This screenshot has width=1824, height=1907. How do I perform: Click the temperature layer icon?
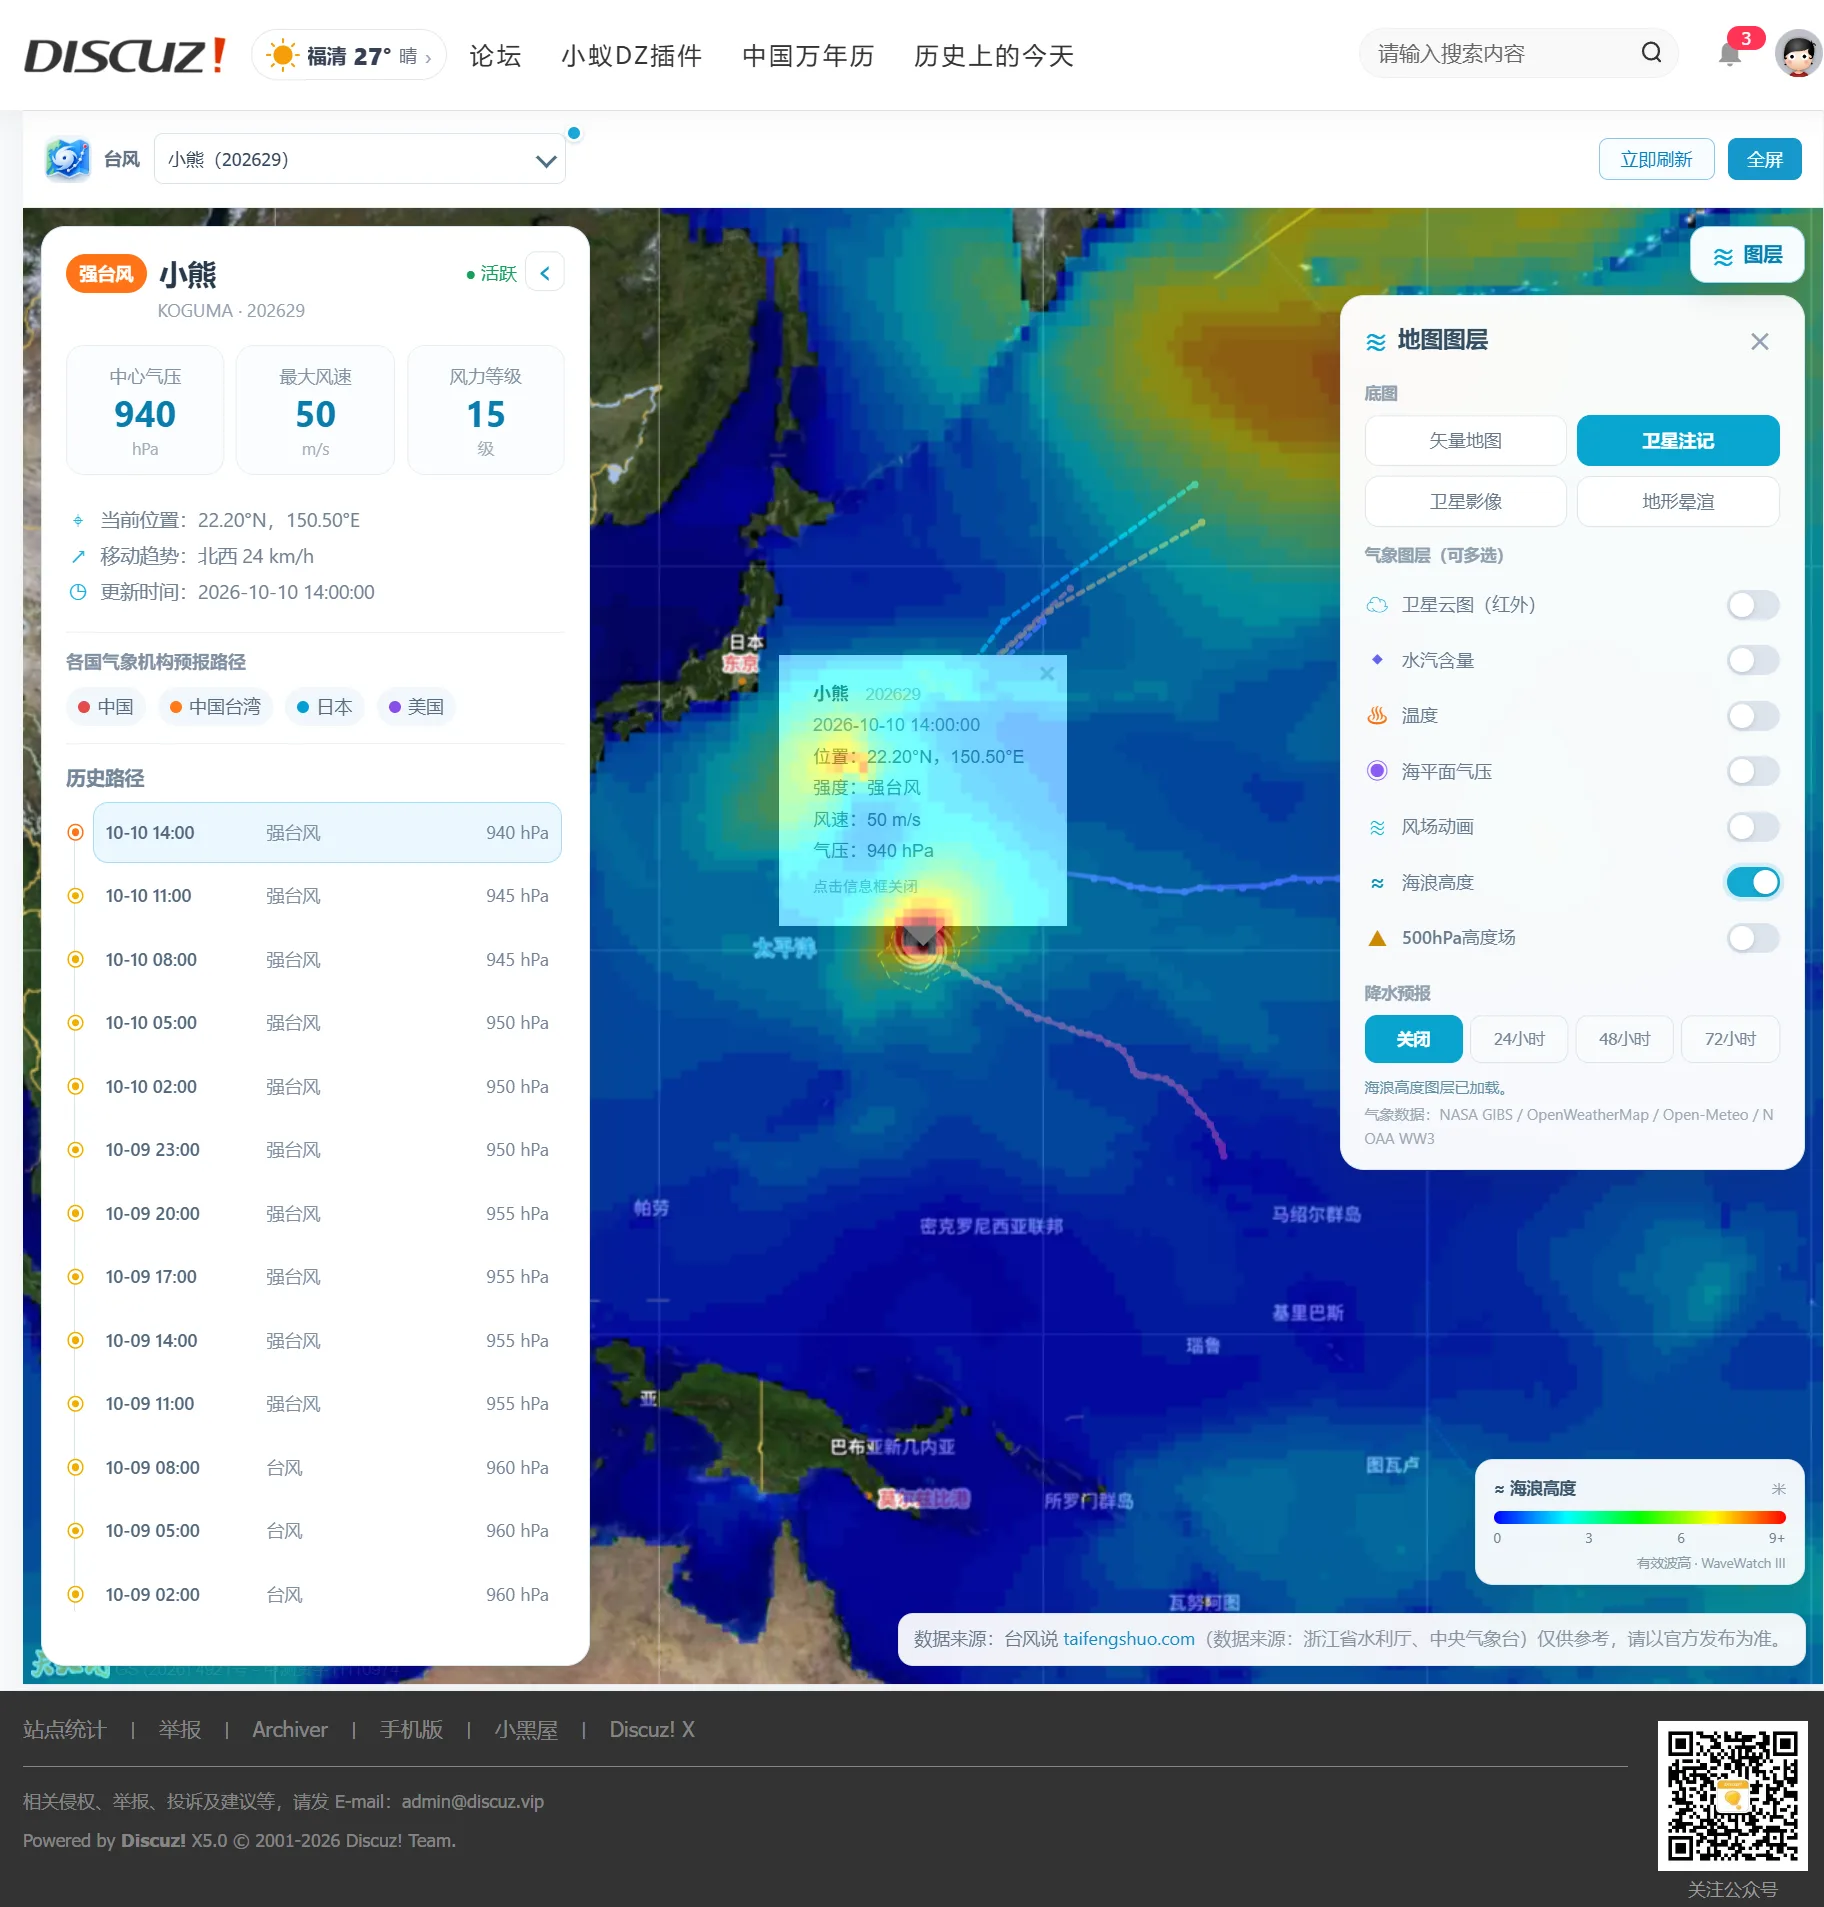point(1377,715)
